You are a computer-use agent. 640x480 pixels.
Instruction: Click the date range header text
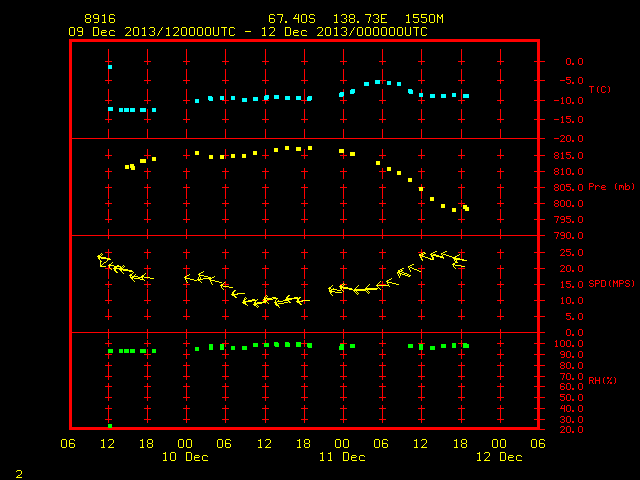click(x=248, y=32)
